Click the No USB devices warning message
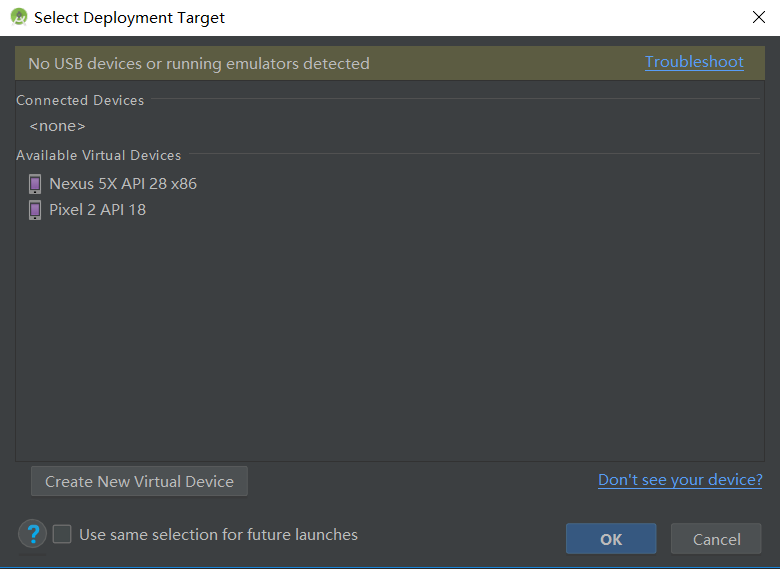 (198, 64)
